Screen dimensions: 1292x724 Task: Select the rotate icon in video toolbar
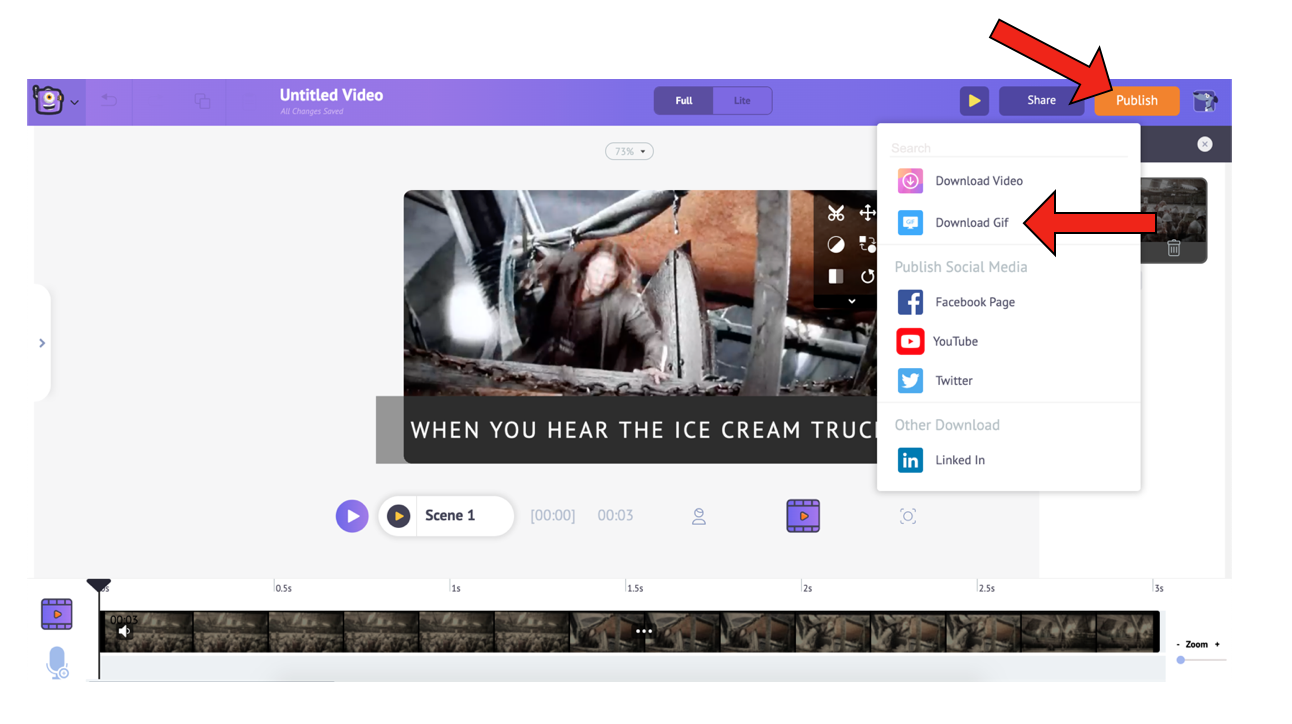pos(868,276)
